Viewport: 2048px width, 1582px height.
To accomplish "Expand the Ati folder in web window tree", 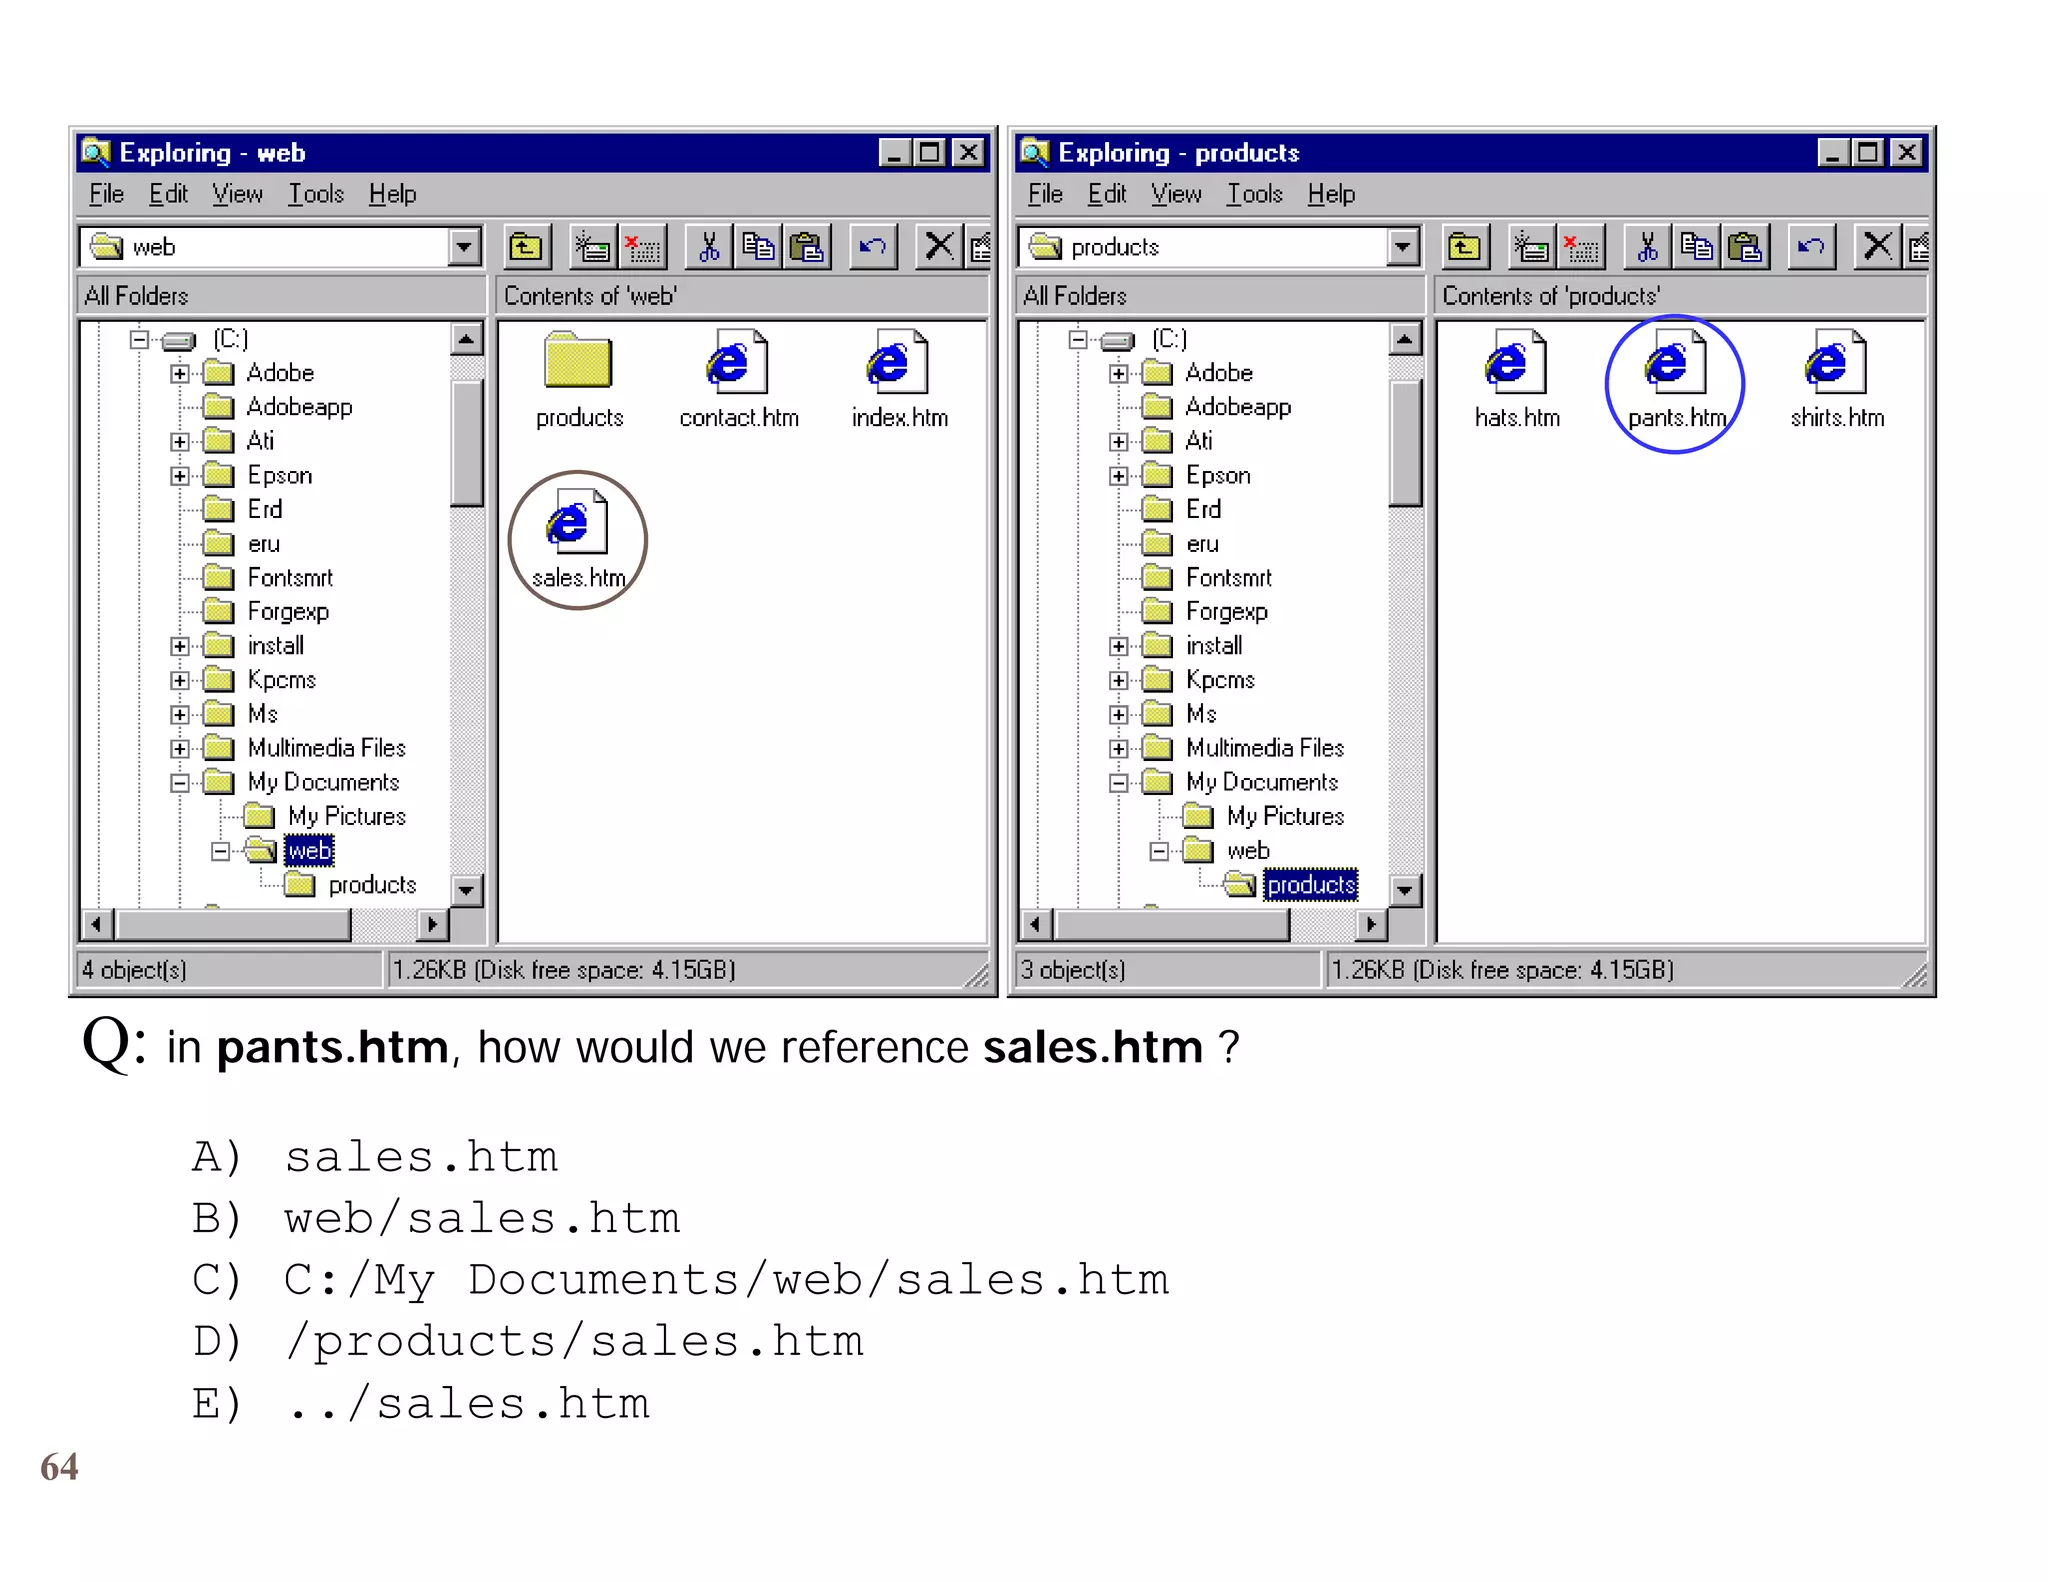I will click(x=180, y=442).
